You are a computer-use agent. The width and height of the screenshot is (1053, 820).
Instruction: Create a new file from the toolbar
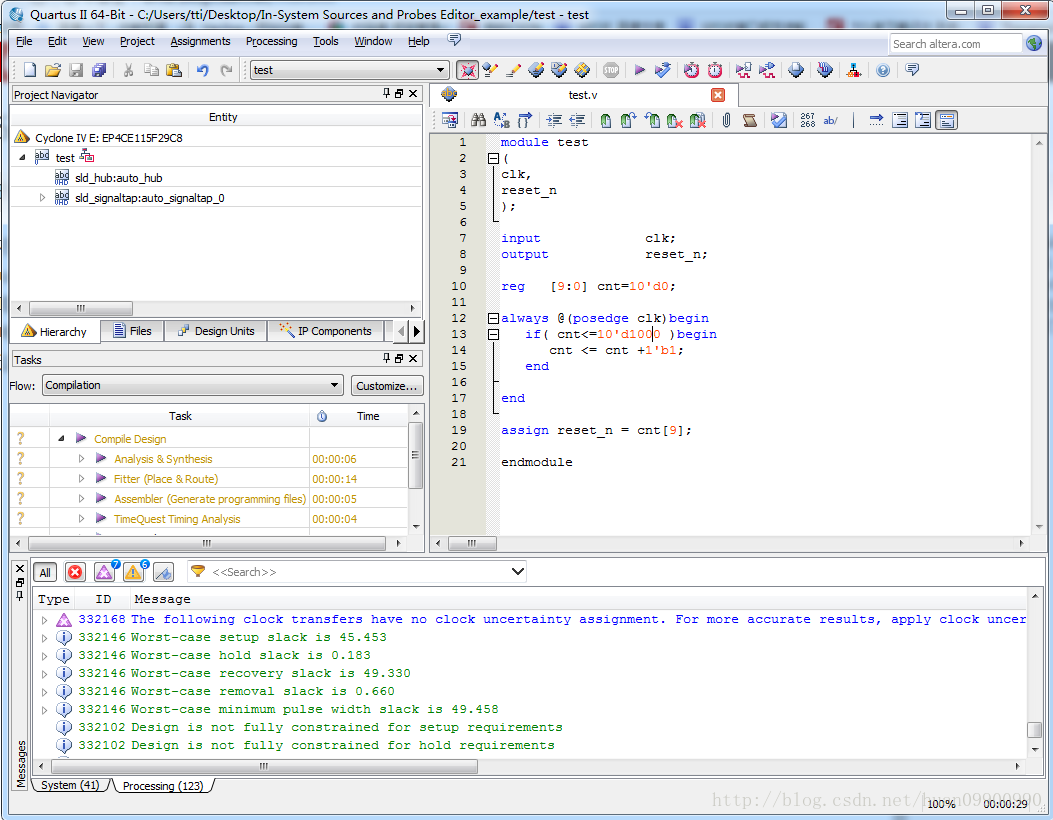coord(30,70)
